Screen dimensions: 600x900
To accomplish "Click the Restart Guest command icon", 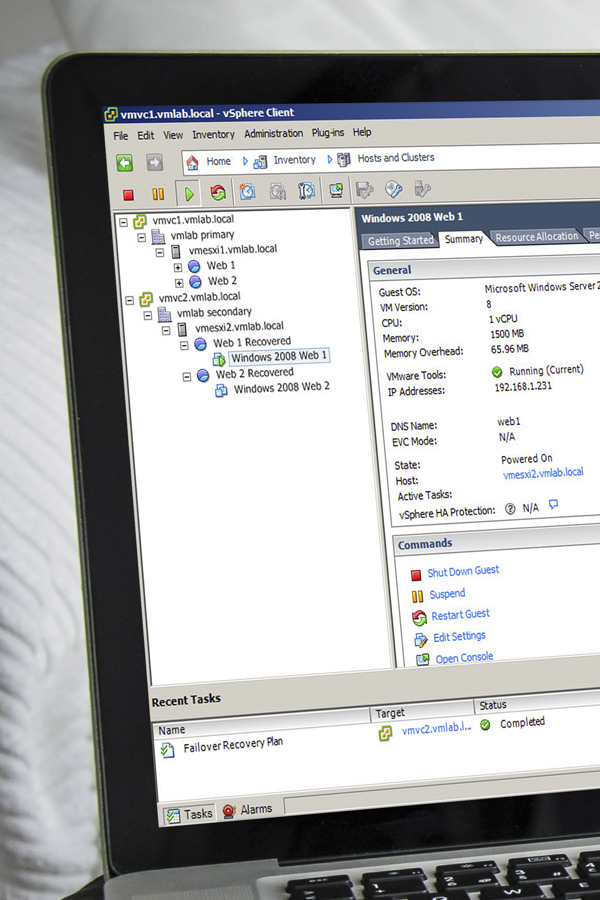I will tap(420, 618).
